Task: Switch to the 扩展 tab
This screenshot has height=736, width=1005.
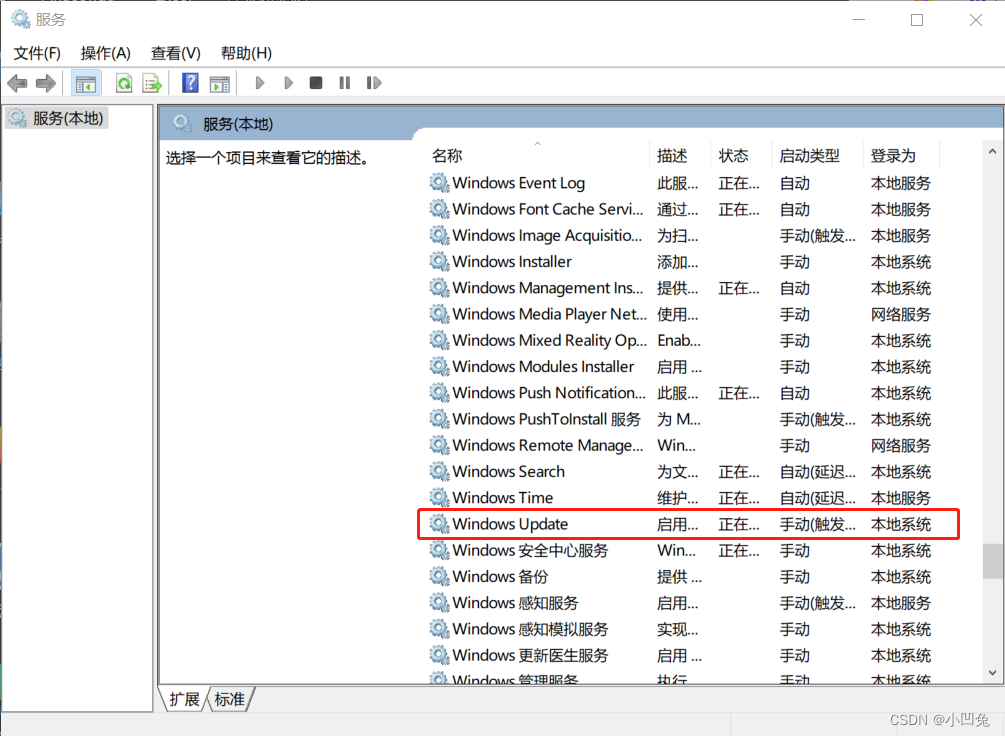Action: click(185, 699)
